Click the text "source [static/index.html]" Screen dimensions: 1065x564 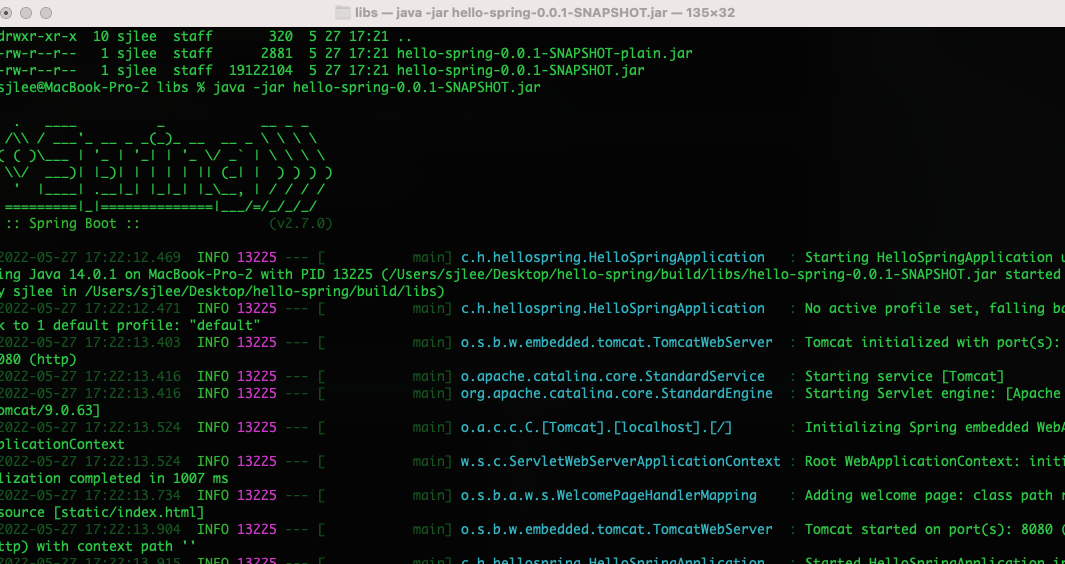(102, 512)
